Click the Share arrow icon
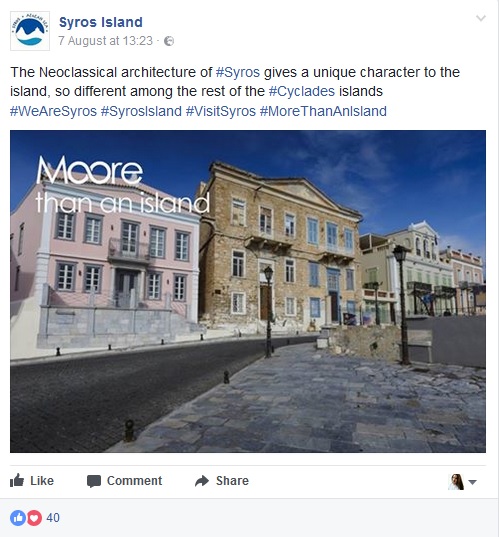Screen dimensions: 499x537 click(202, 481)
